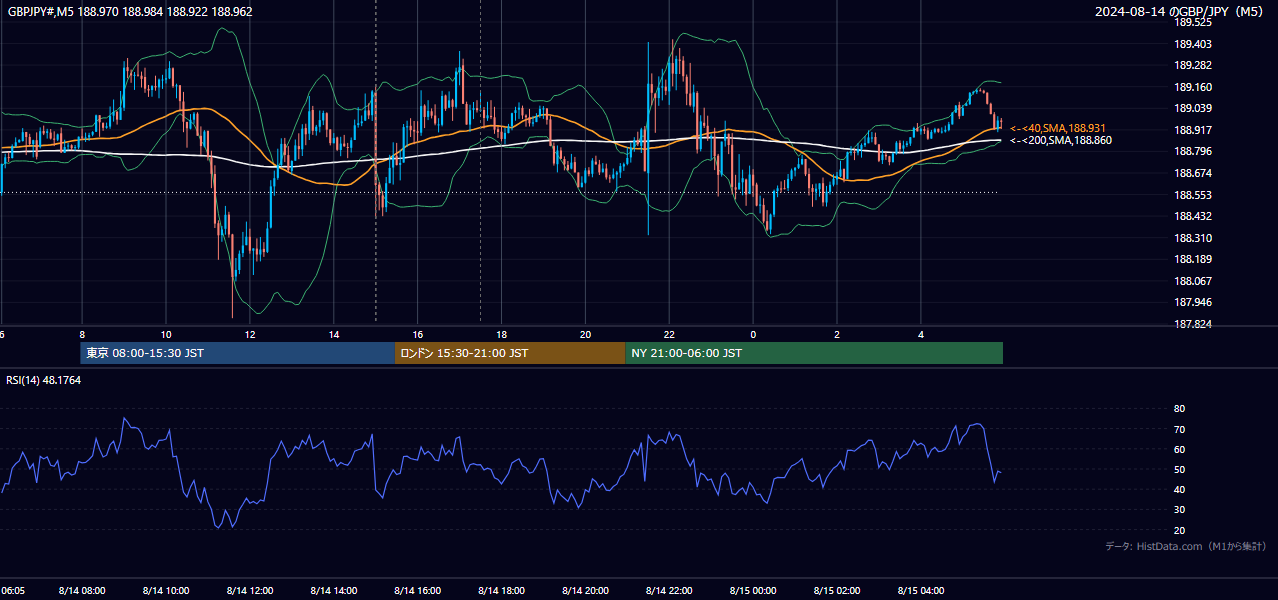Select the NY 21:00-06:00 JST session bar
This screenshot has height=600, width=1278.
814,353
